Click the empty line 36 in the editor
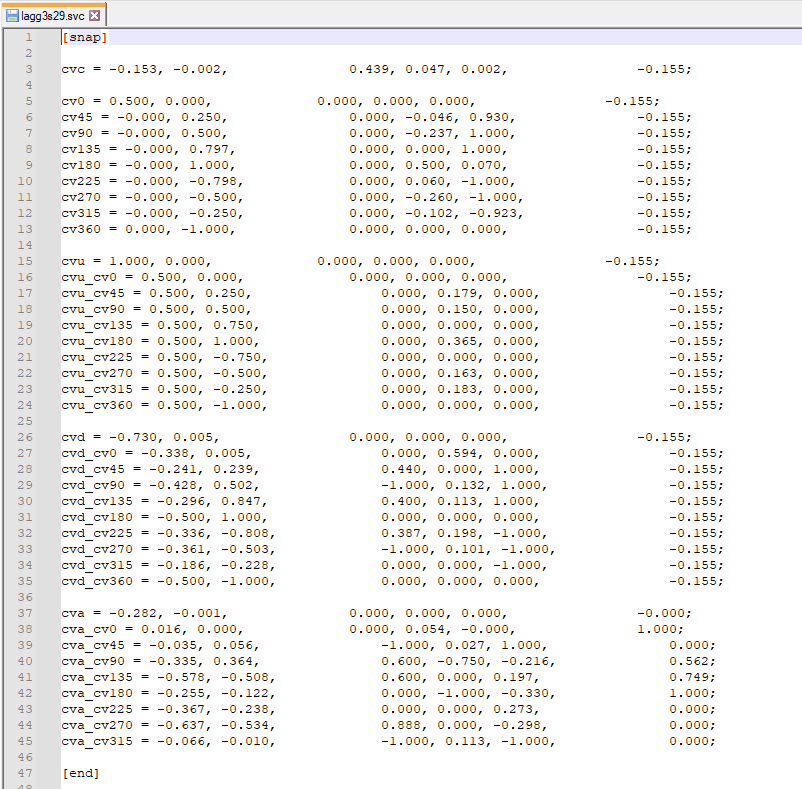This screenshot has height=789, width=802. coord(300,597)
